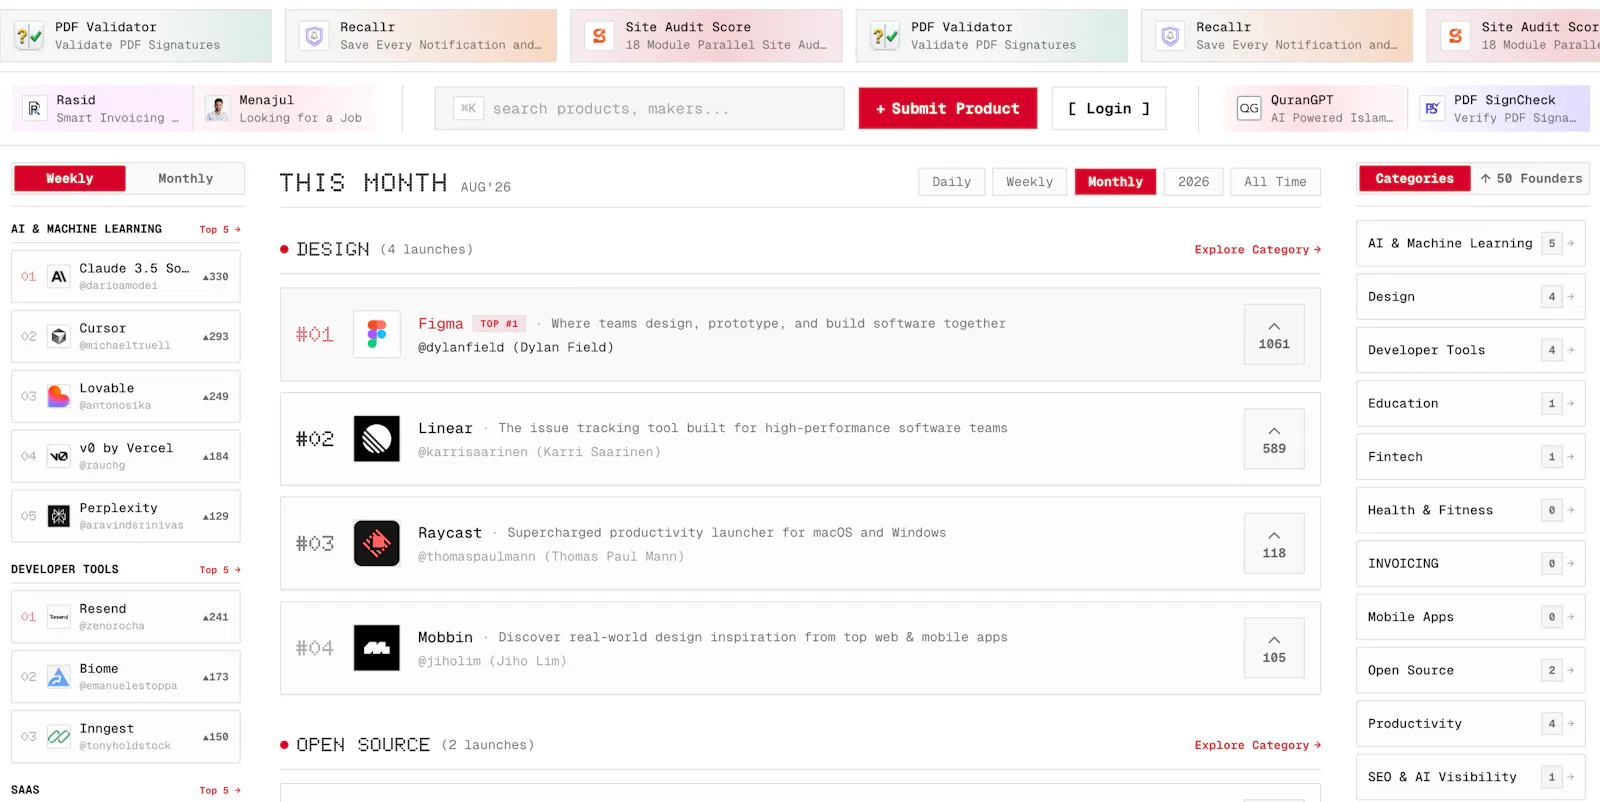1600x802 pixels.
Task: Expand AI & Machine Learning Top 5
Action: point(220,229)
